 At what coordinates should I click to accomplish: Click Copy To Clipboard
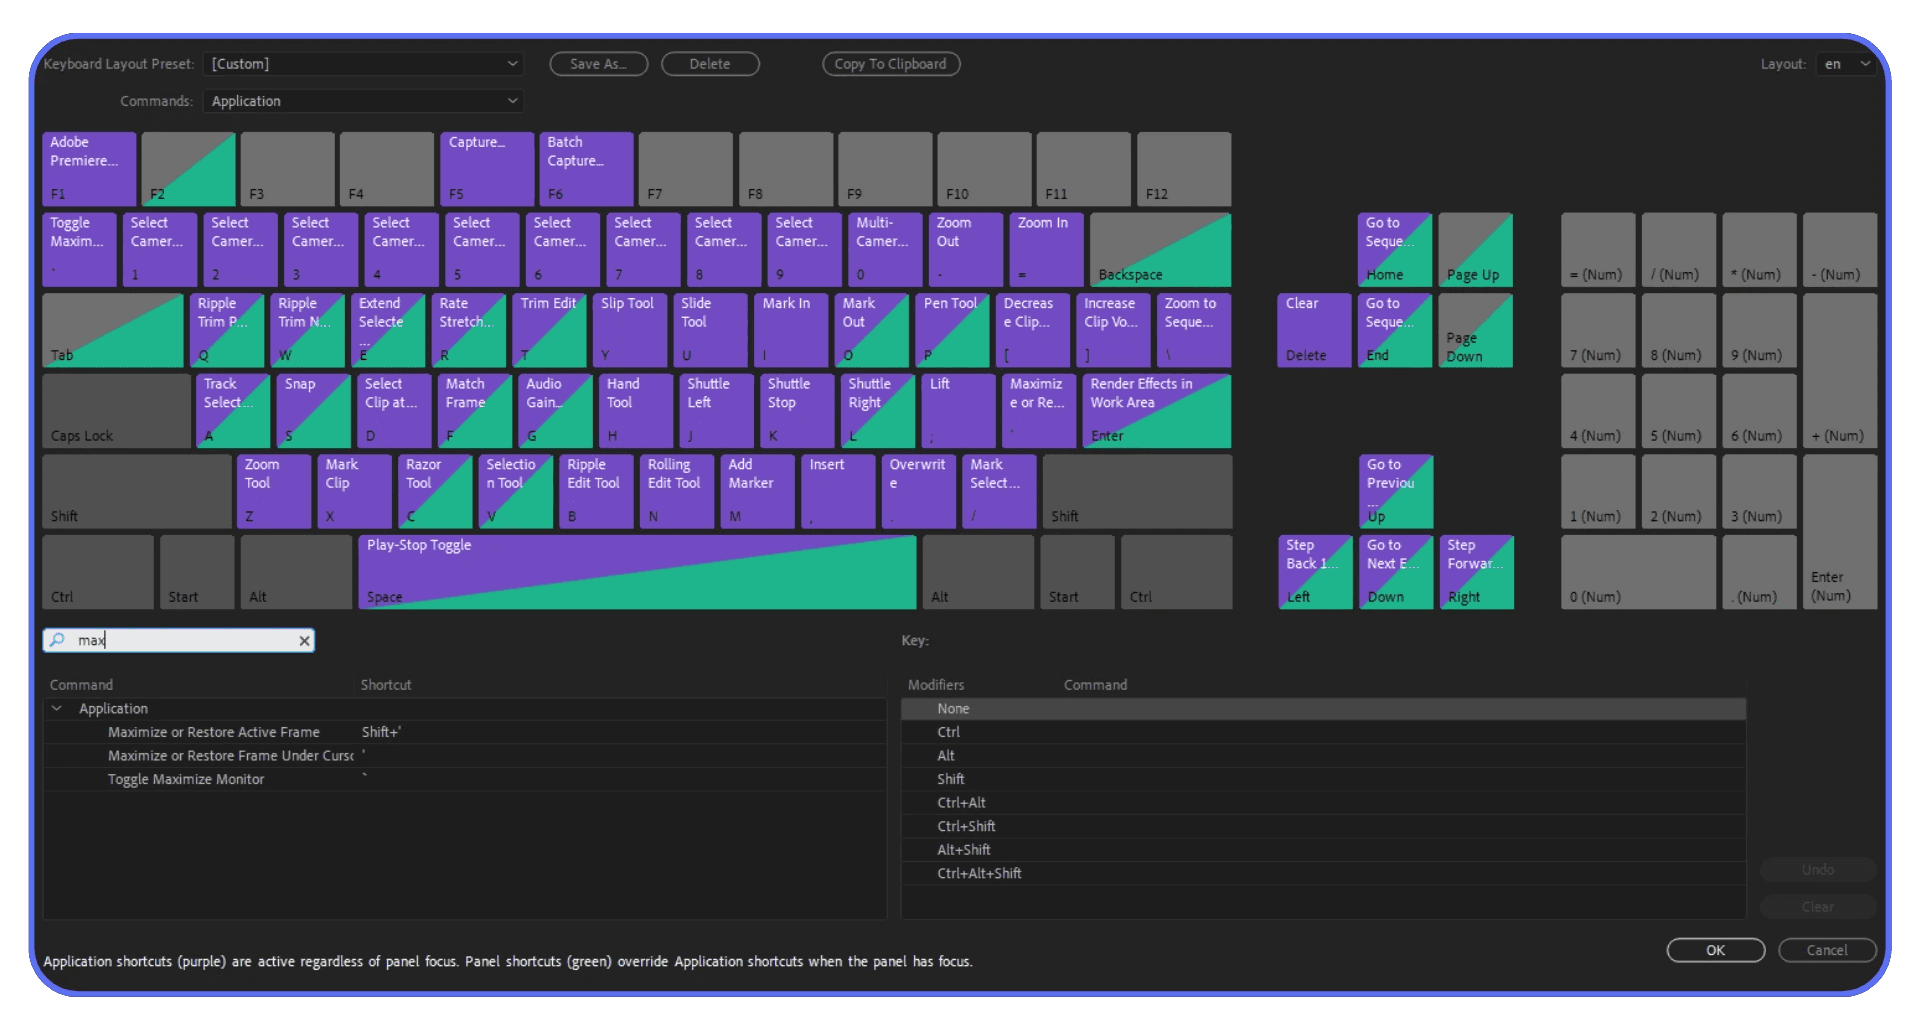(890, 63)
